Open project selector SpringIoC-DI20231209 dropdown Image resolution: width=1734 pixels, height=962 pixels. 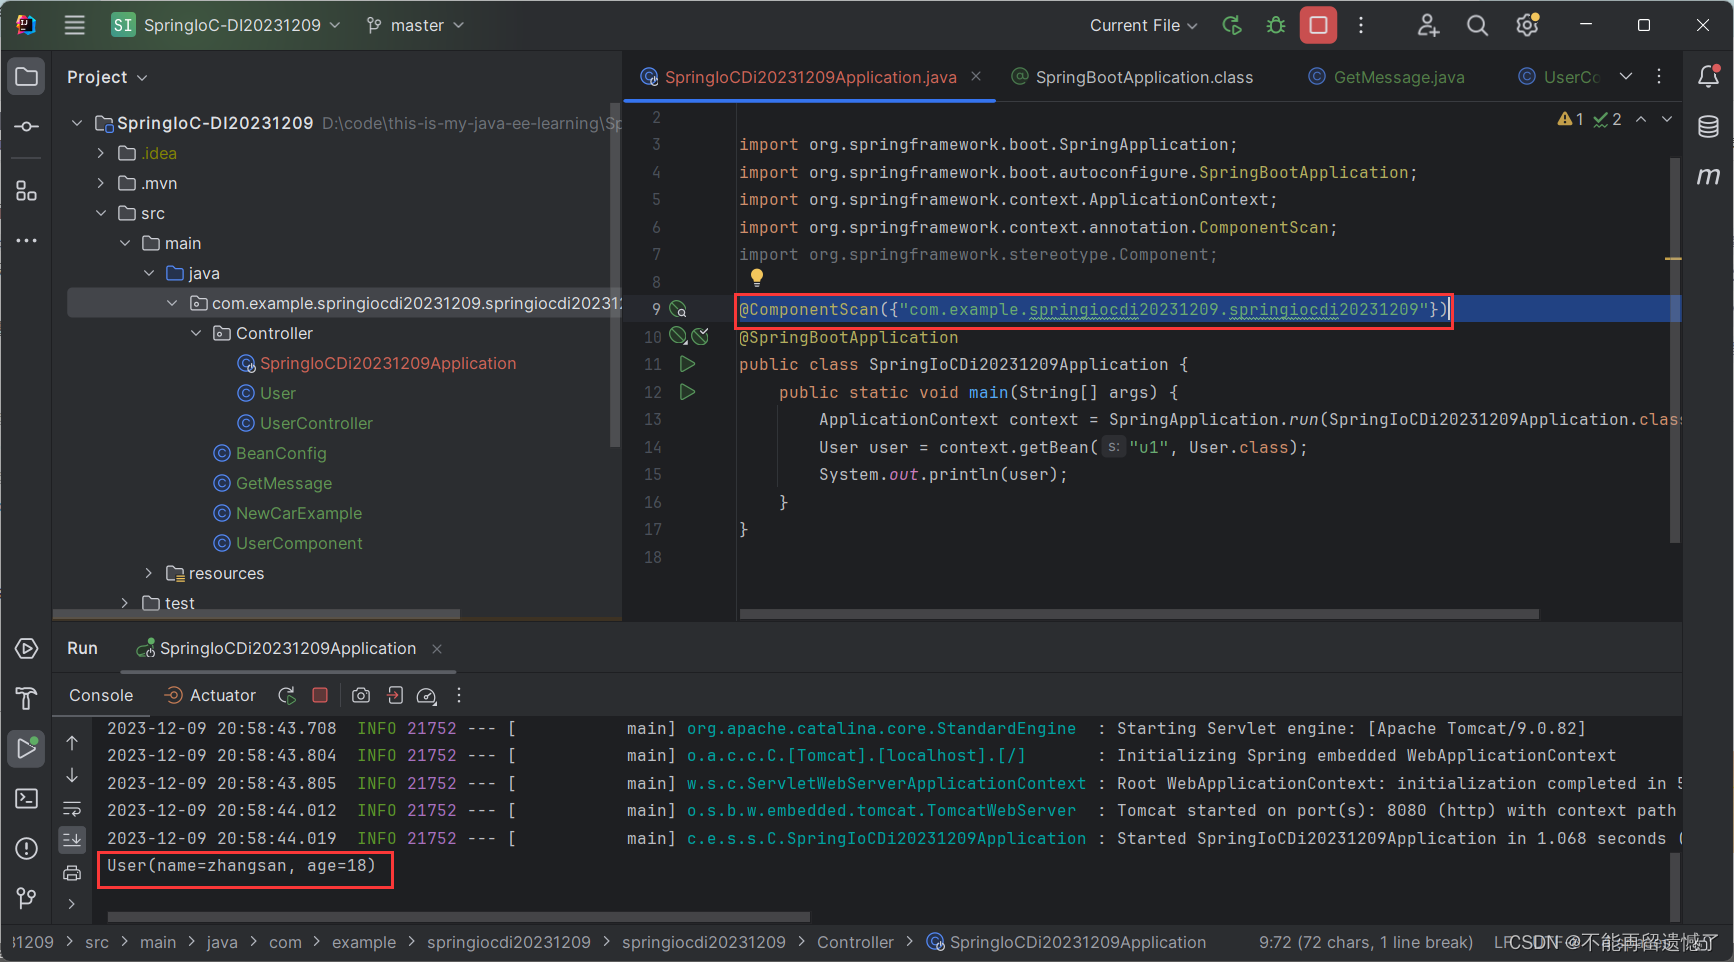tap(226, 25)
